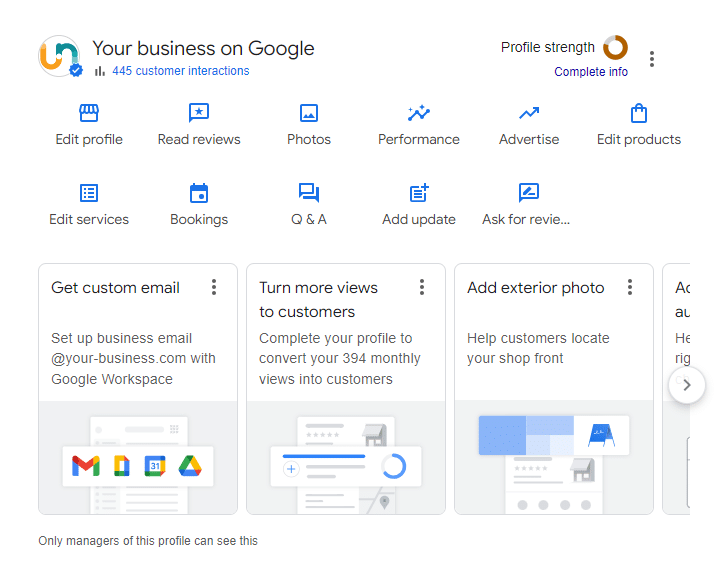Click the Add update post icon
726x563 pixels.
coord(419,193)
